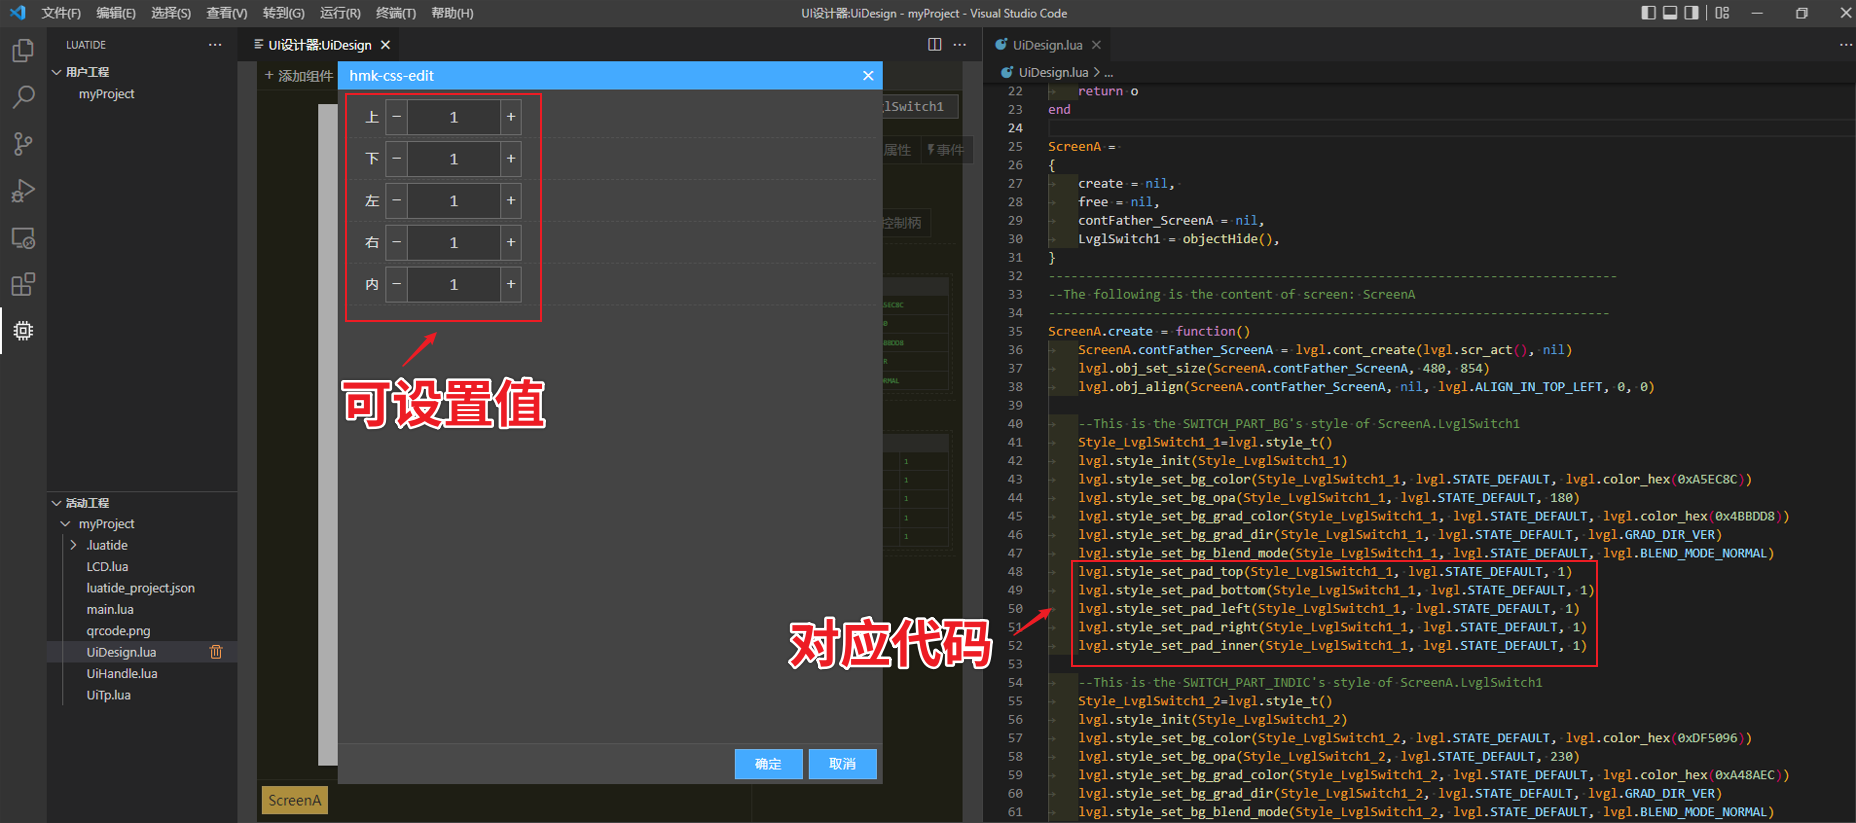Click the 确定 button
Viewport: 1856px width, 823px height.
(768, 764)
